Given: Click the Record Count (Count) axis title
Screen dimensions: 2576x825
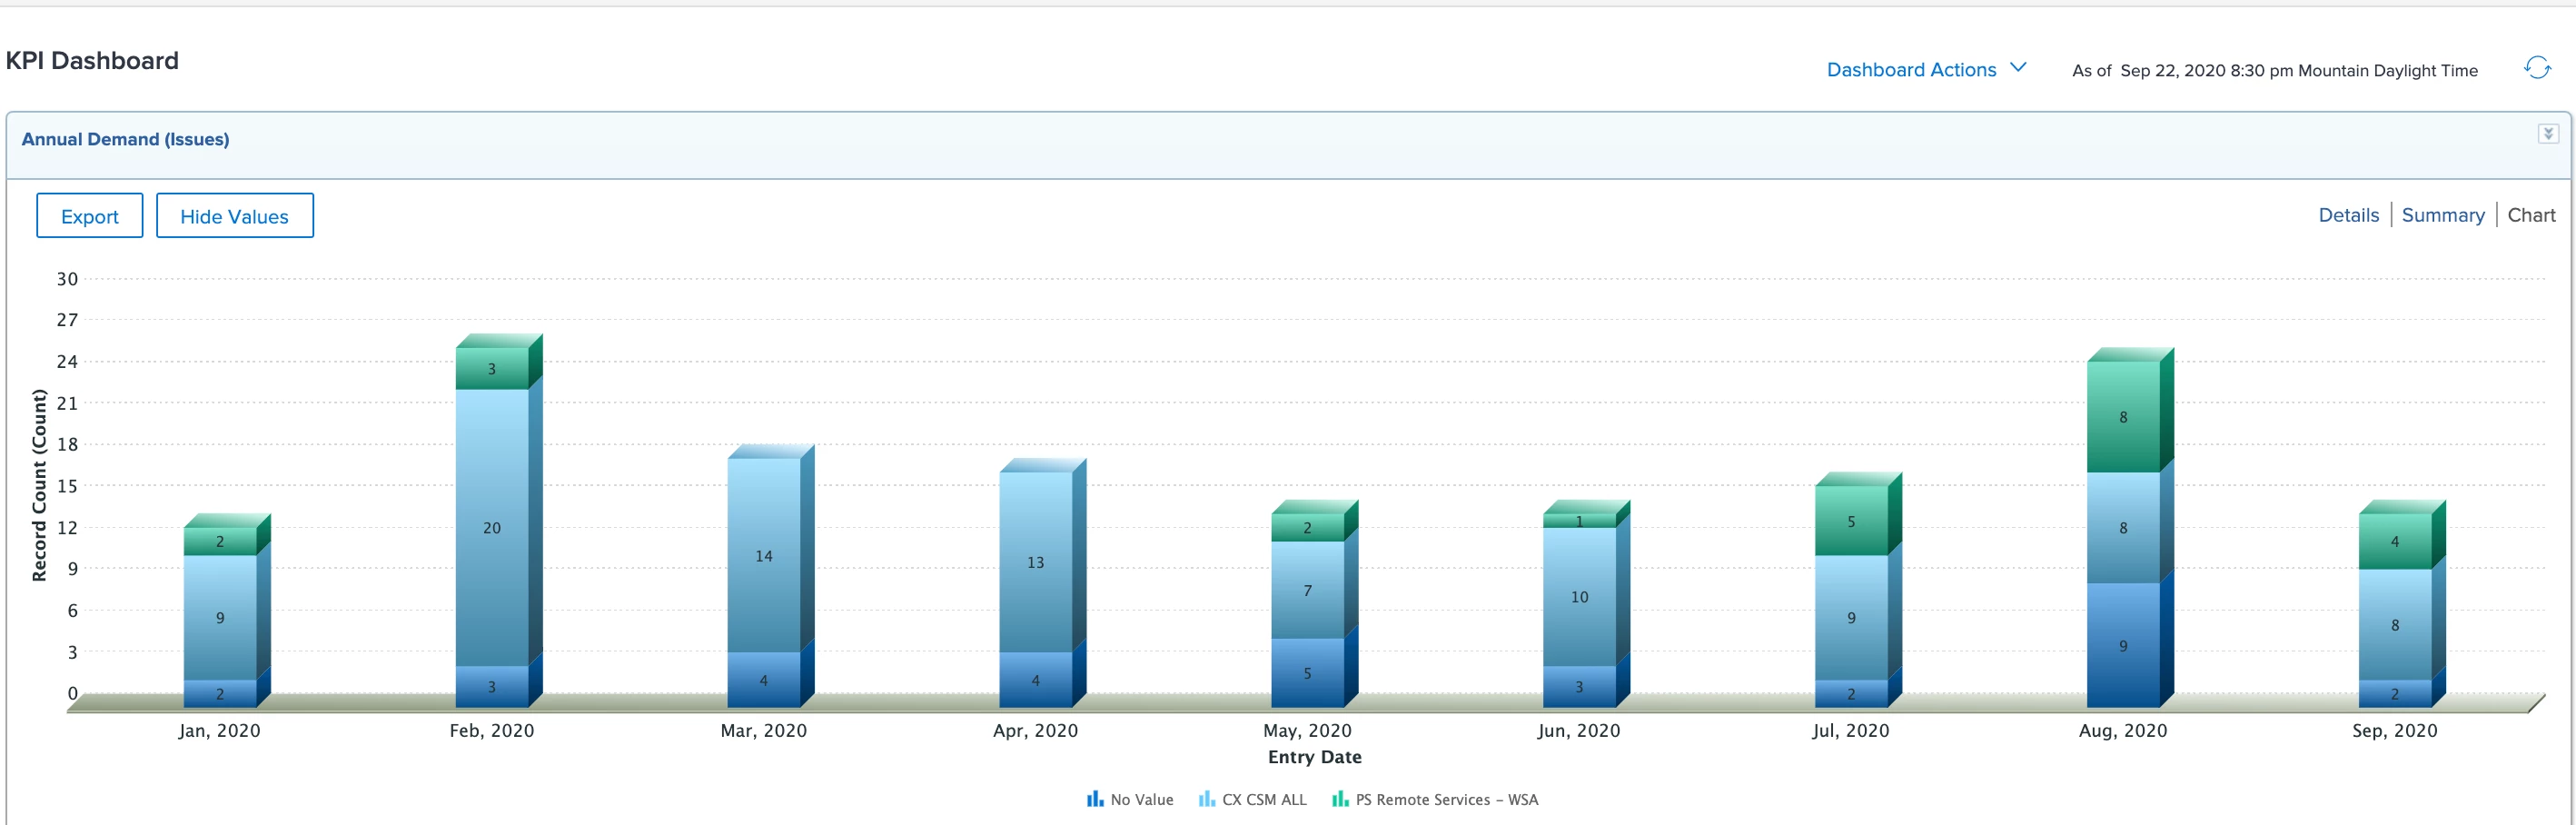Looking at the screenshot, I should 39,485.
